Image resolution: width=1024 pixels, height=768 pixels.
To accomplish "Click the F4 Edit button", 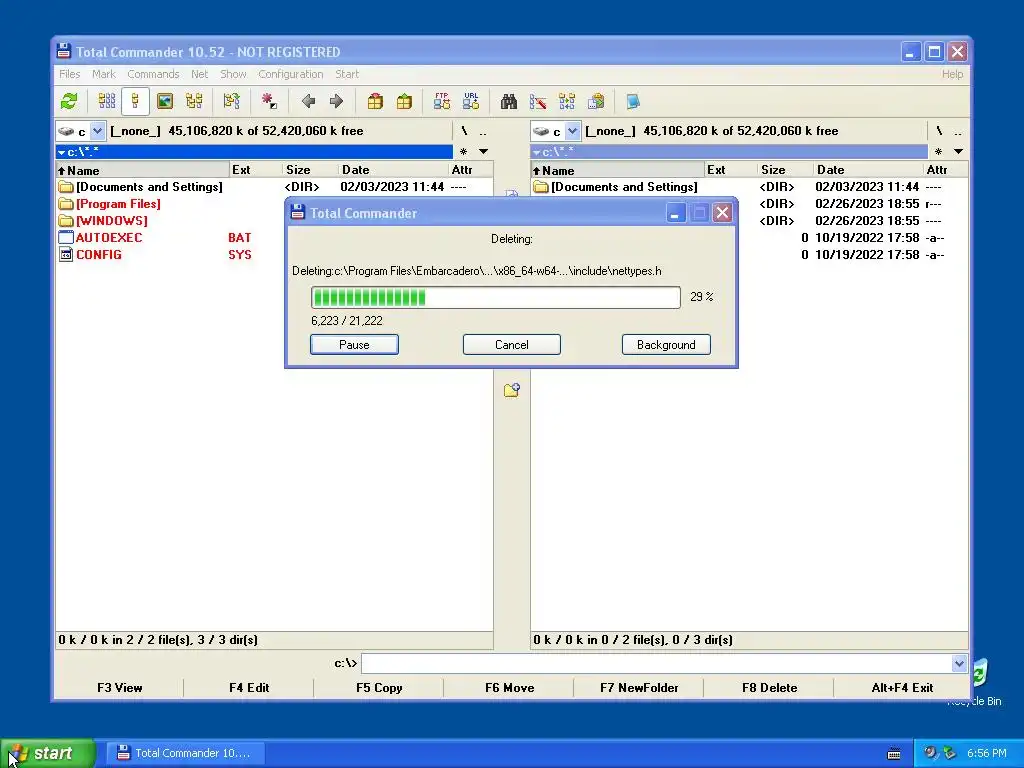I will [x=249, y=688].
